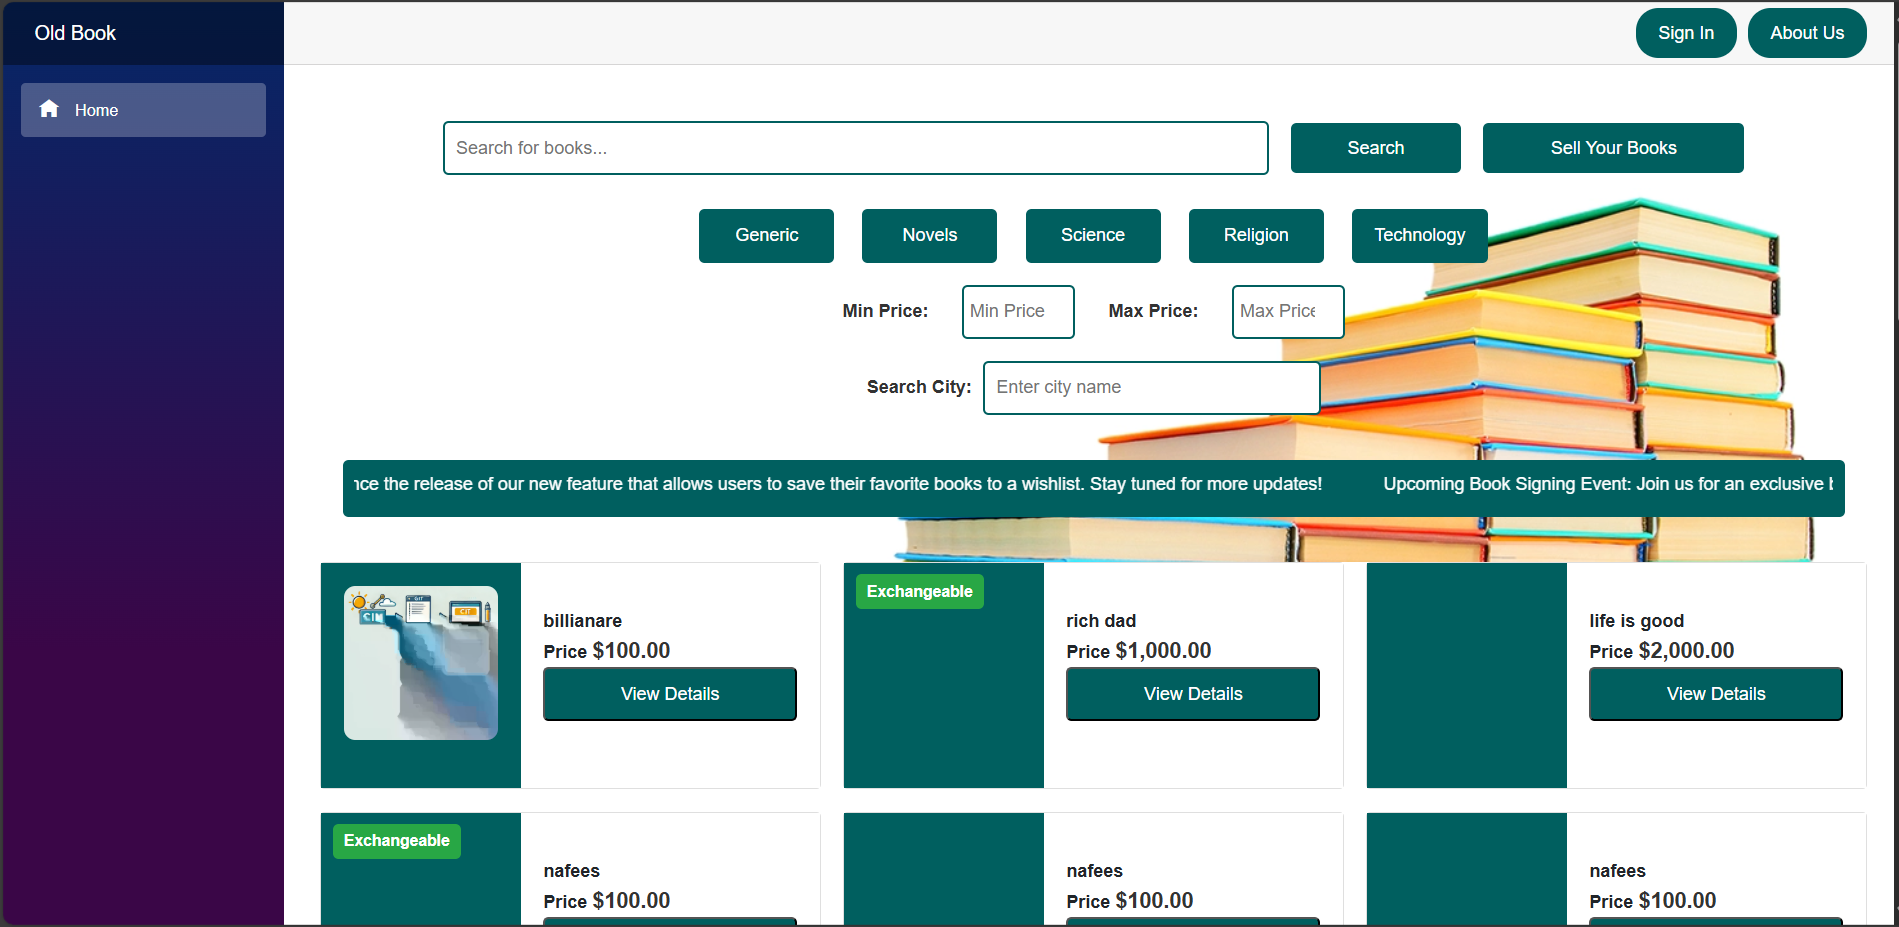Select the Technology category

coord(1420,236)
